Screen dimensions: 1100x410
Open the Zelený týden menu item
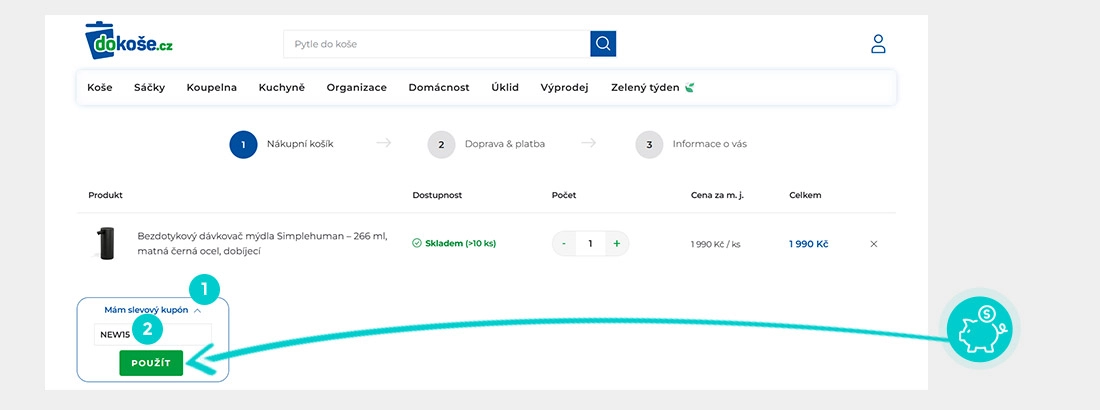coord(652,88)
